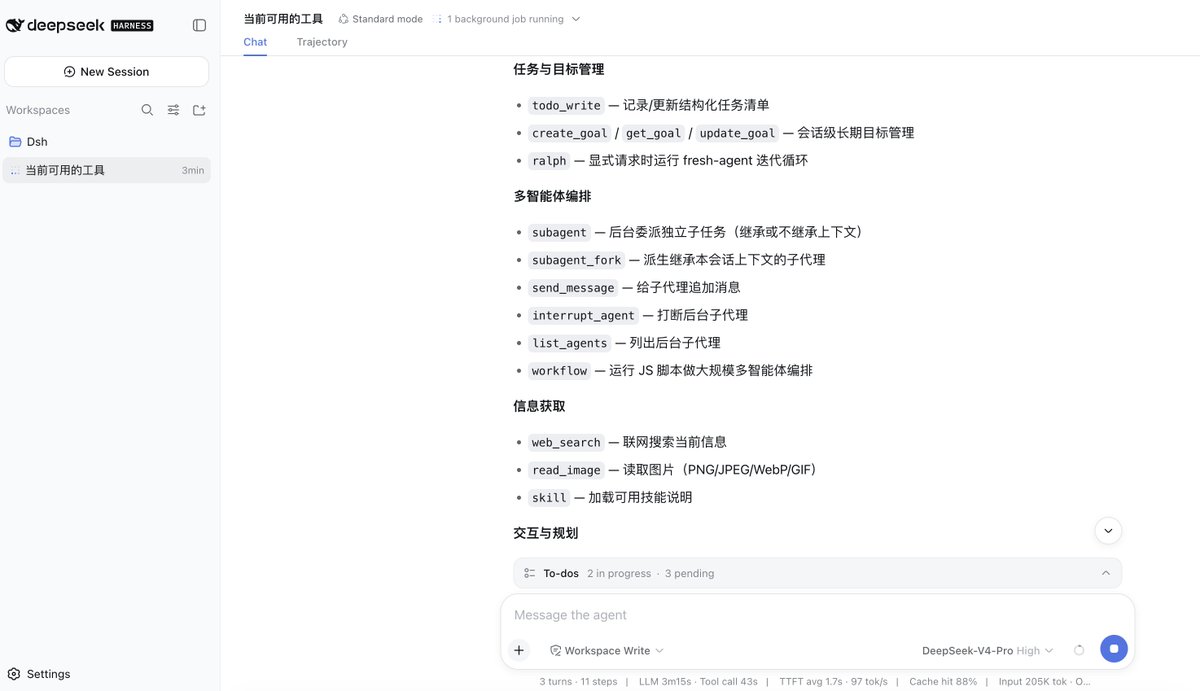The width and height of the screenshot is (1200, 691).
Task: Click the ralph code label
Action: click(549, 161)
